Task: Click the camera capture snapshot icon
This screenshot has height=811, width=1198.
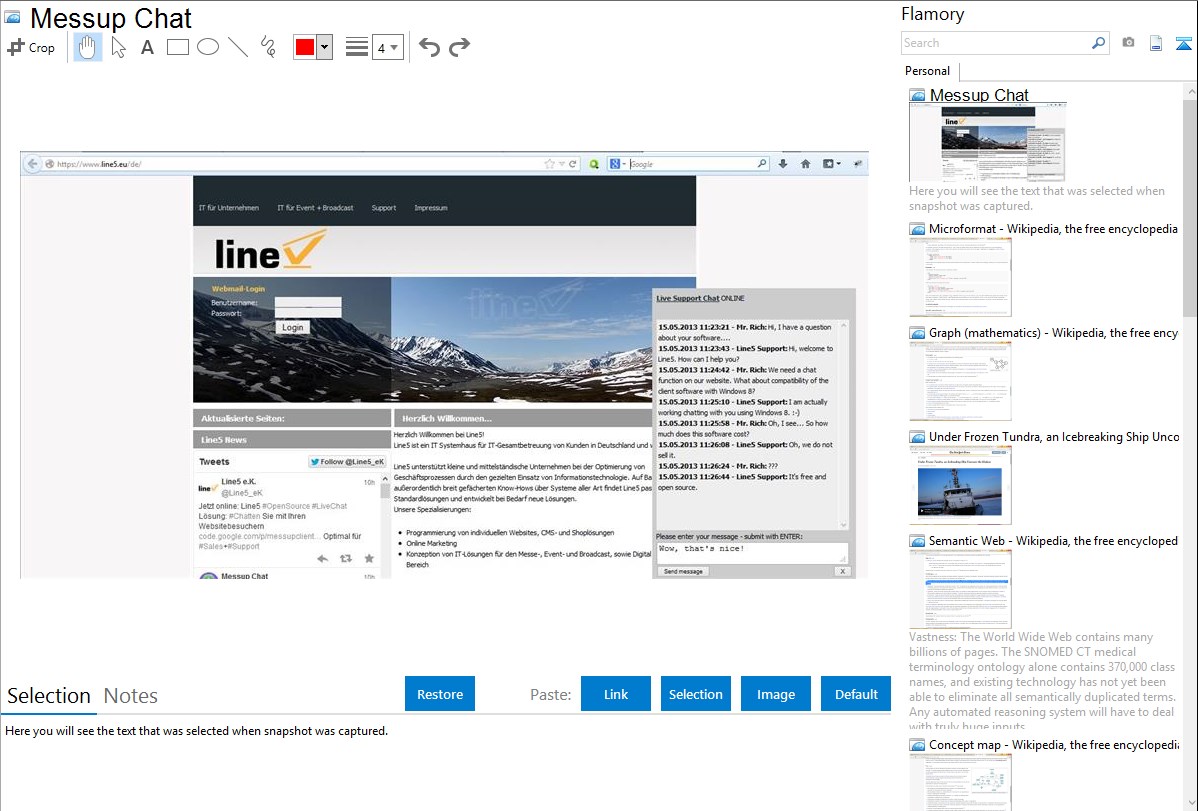Action: point(1128,43)
